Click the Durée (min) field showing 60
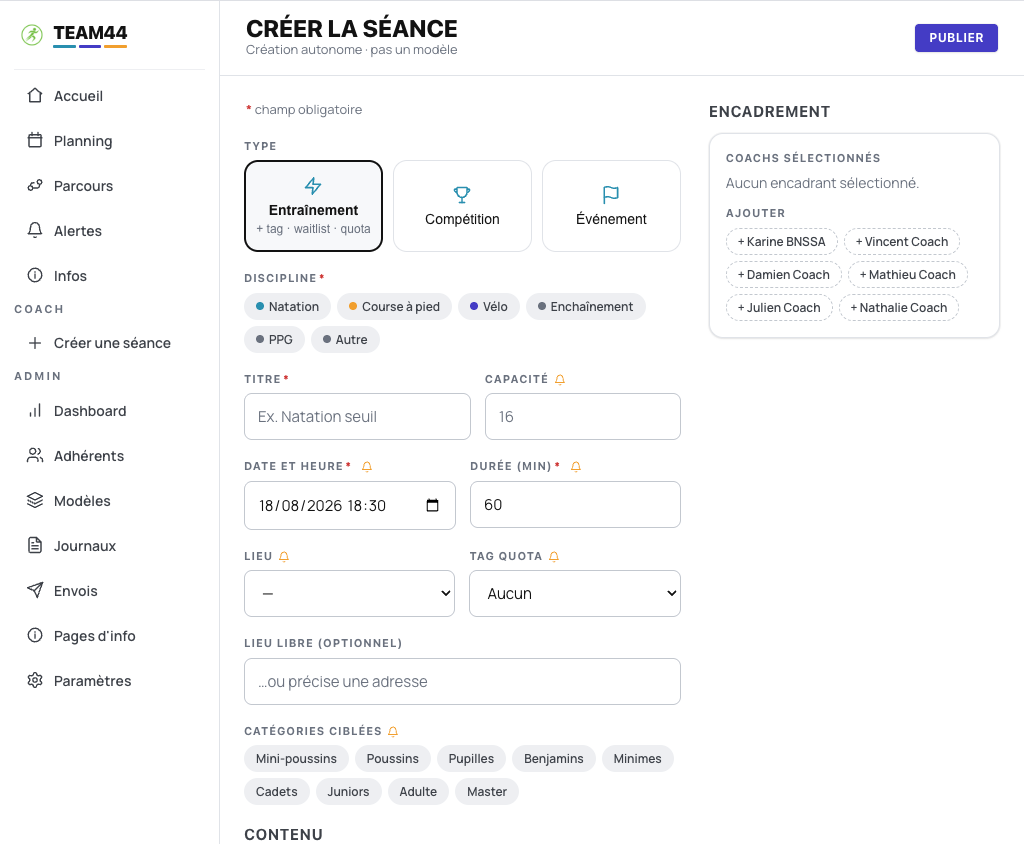Viewport: 1024px width, 844px height. click(575, 504)
